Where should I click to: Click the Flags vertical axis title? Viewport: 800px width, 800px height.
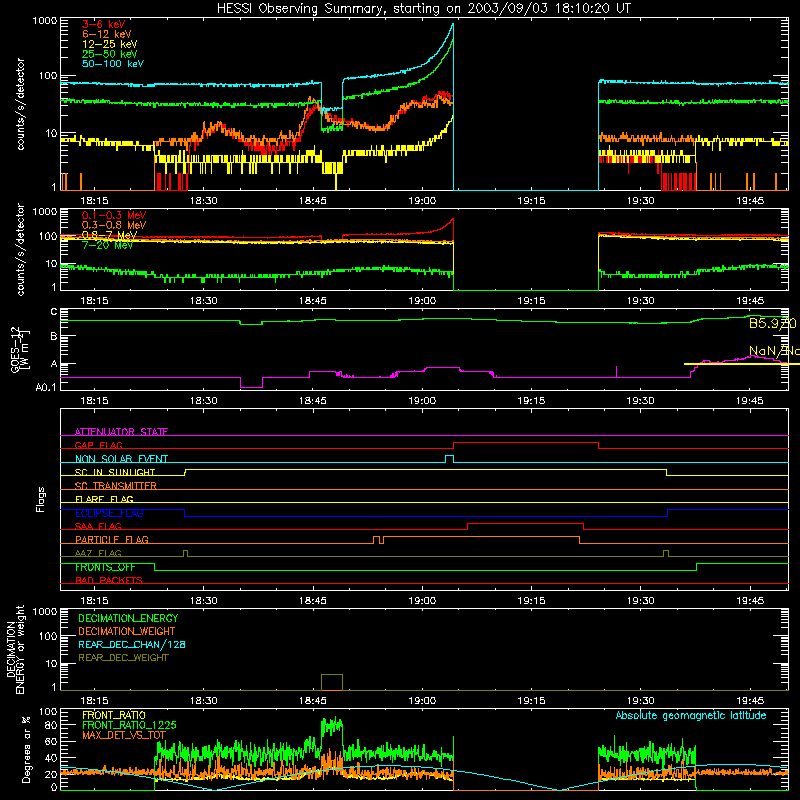pos(41,499)
